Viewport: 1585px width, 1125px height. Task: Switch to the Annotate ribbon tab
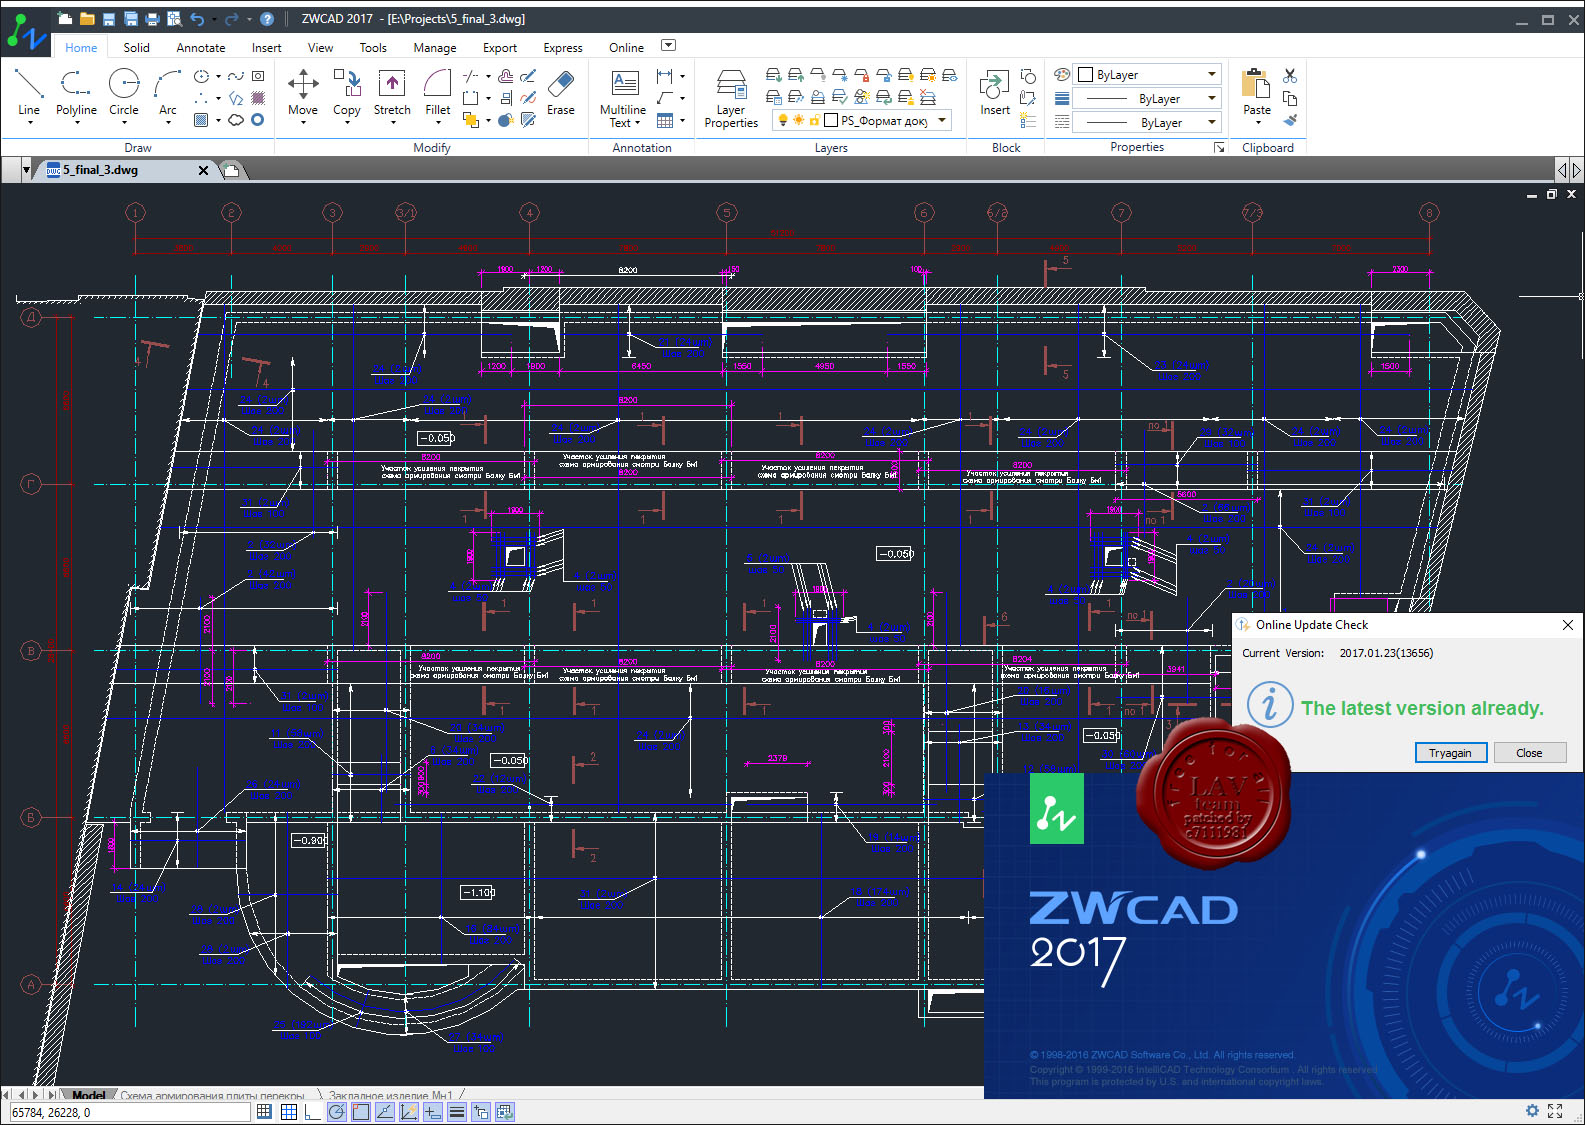201,47
